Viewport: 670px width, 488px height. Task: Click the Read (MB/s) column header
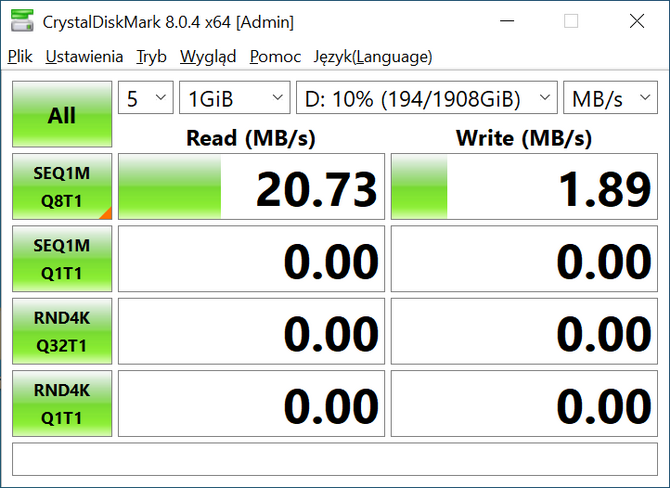click(251, 138)
